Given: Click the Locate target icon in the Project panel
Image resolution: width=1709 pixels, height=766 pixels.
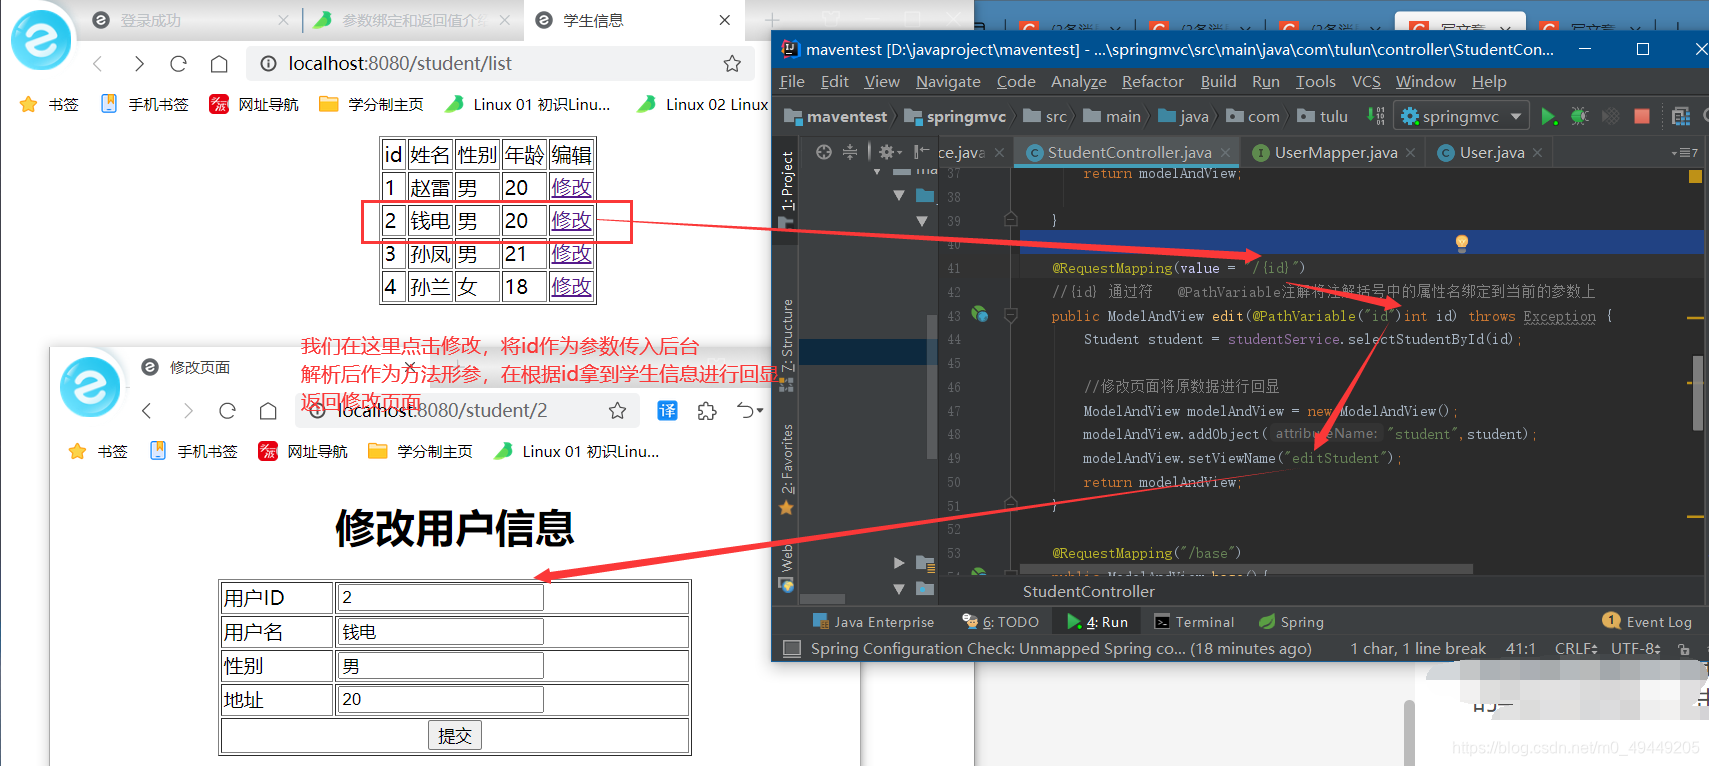Looking at the screenshot, I should pyautogui.click(x=823, y=152).
